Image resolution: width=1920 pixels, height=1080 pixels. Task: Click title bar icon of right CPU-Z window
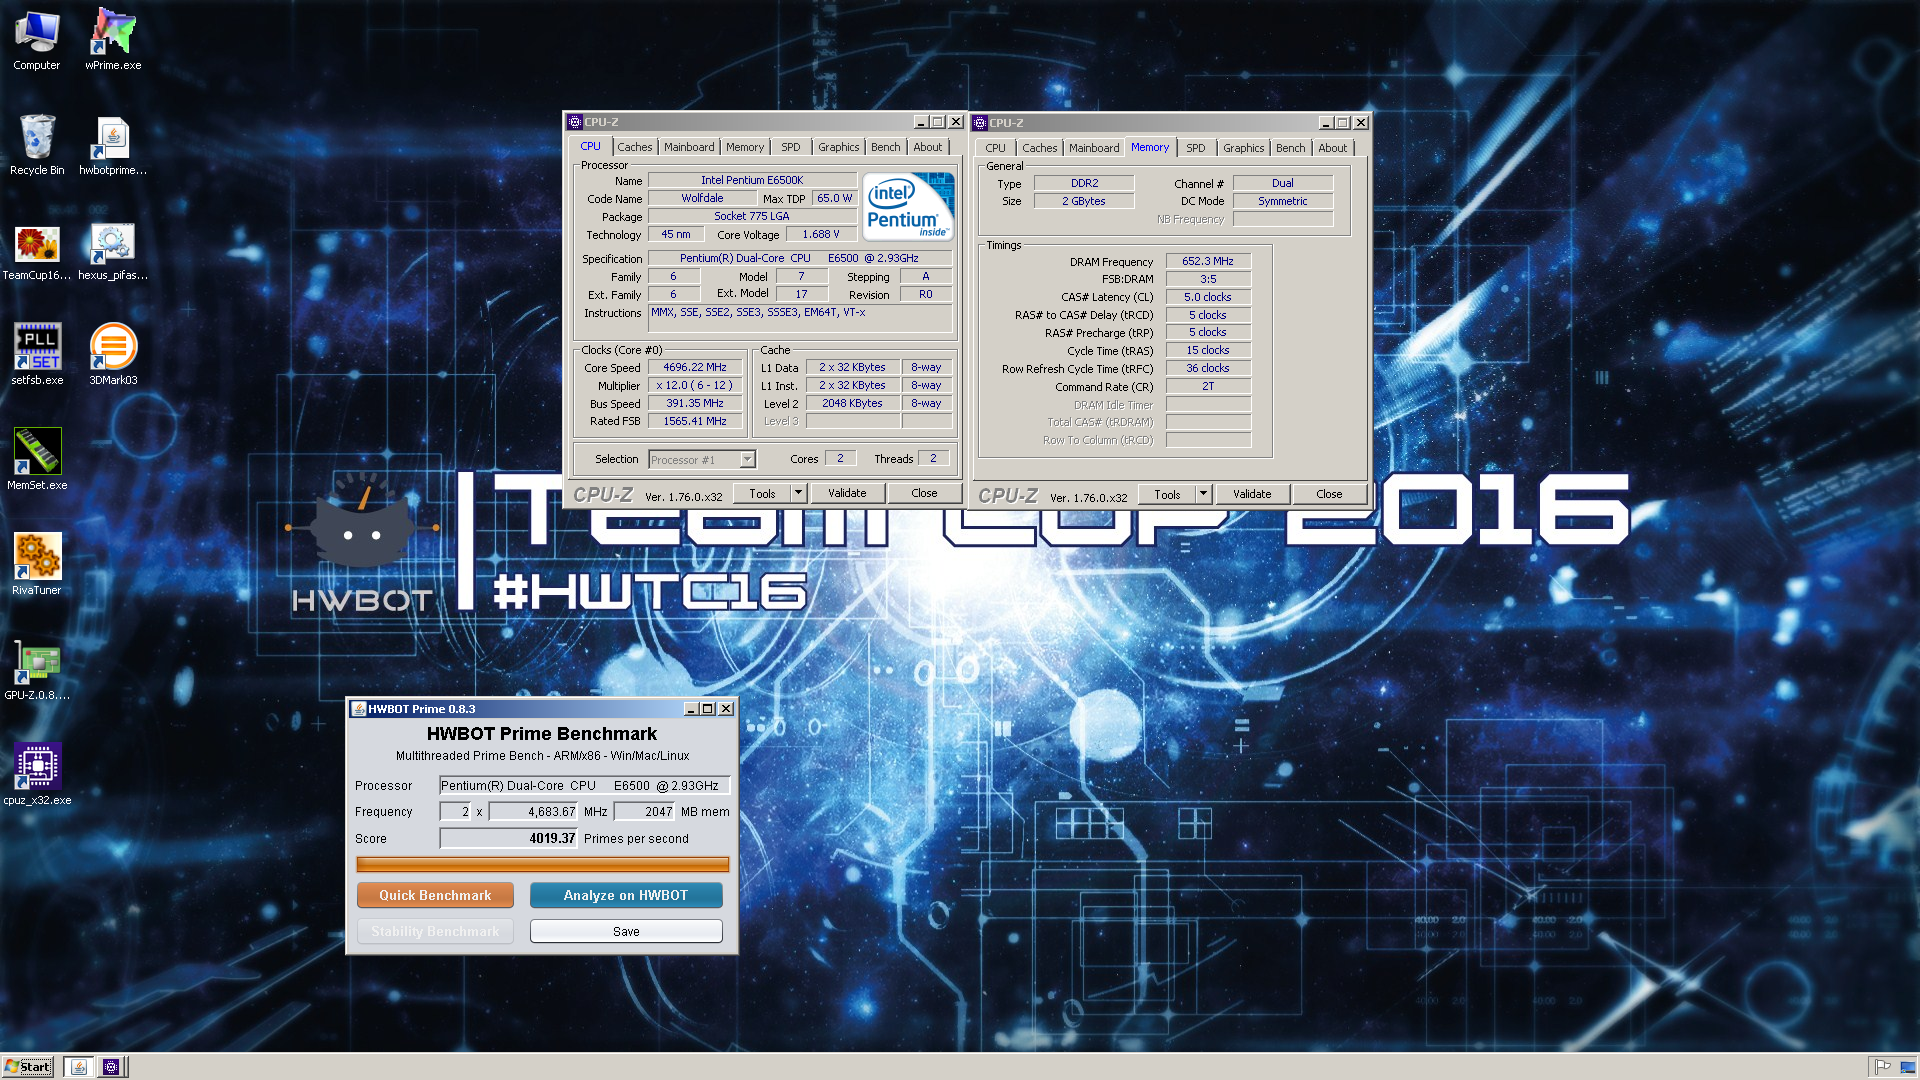pyautogui.click(x=980, y=123)
